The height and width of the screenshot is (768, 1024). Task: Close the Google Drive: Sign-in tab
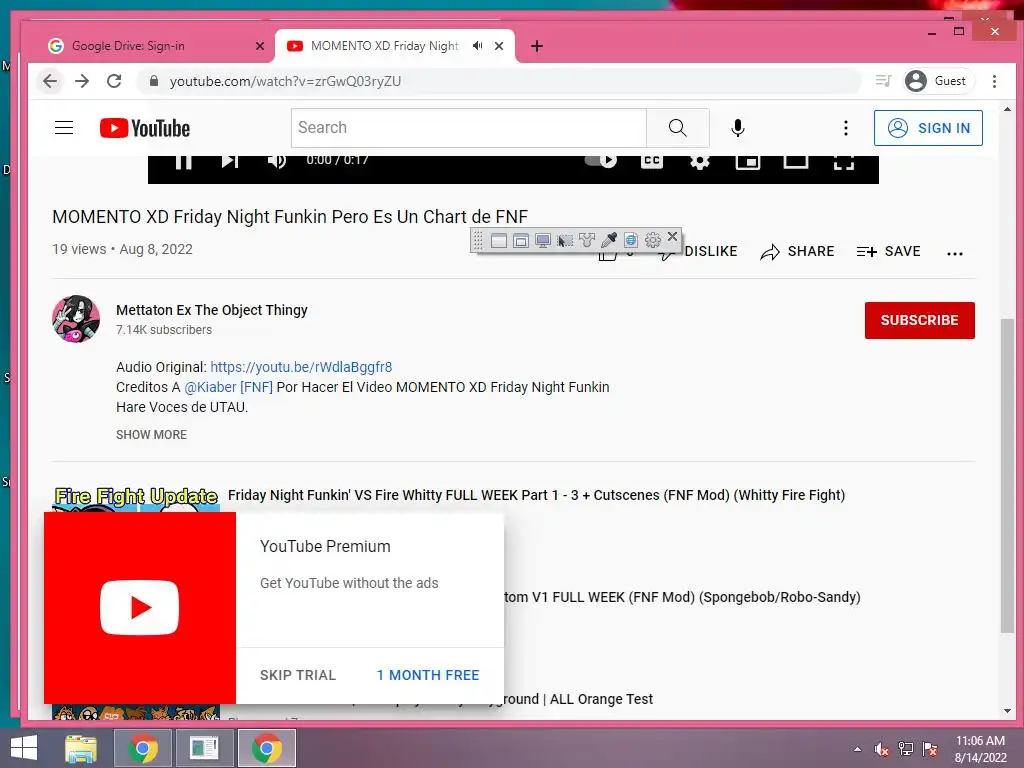tap(260, 46)
